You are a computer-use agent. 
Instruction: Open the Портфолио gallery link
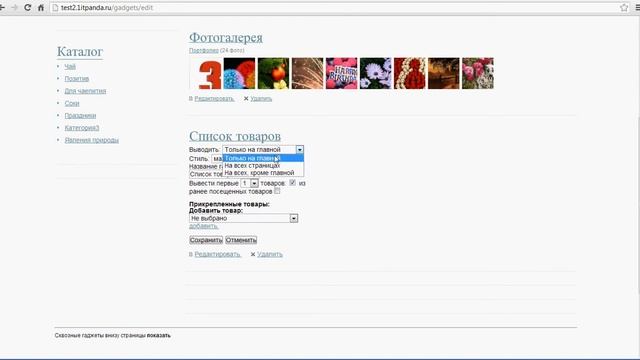click(204, 50)
